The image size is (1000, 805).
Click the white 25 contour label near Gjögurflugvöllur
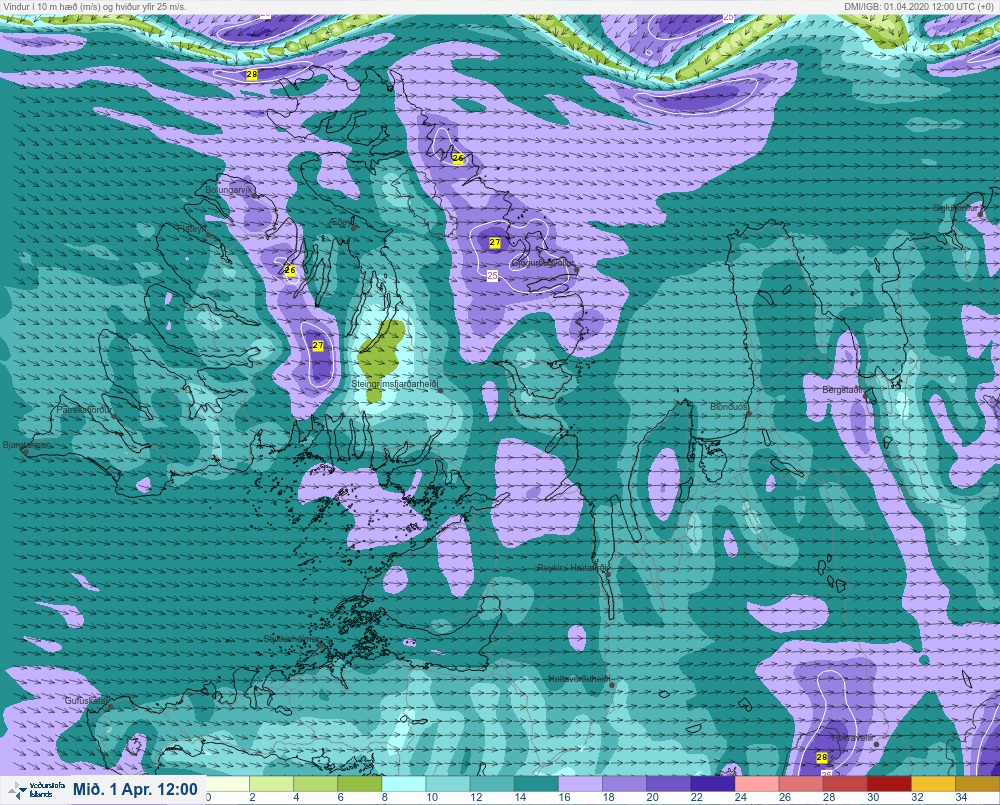(492, 276)
